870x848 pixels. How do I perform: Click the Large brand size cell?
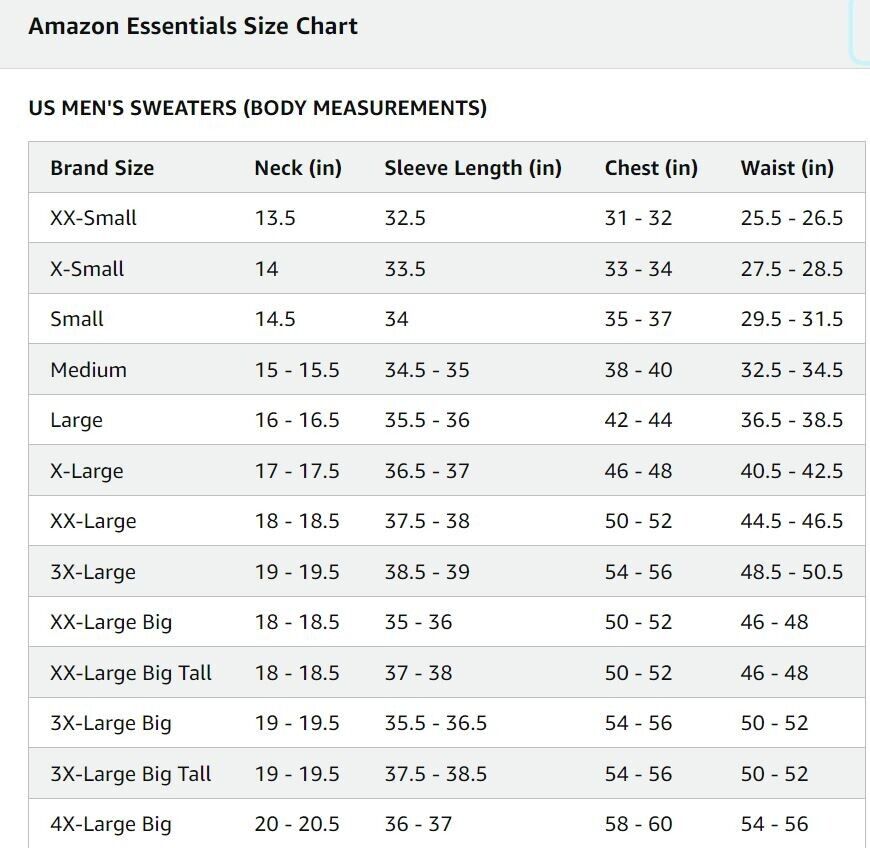77,420
